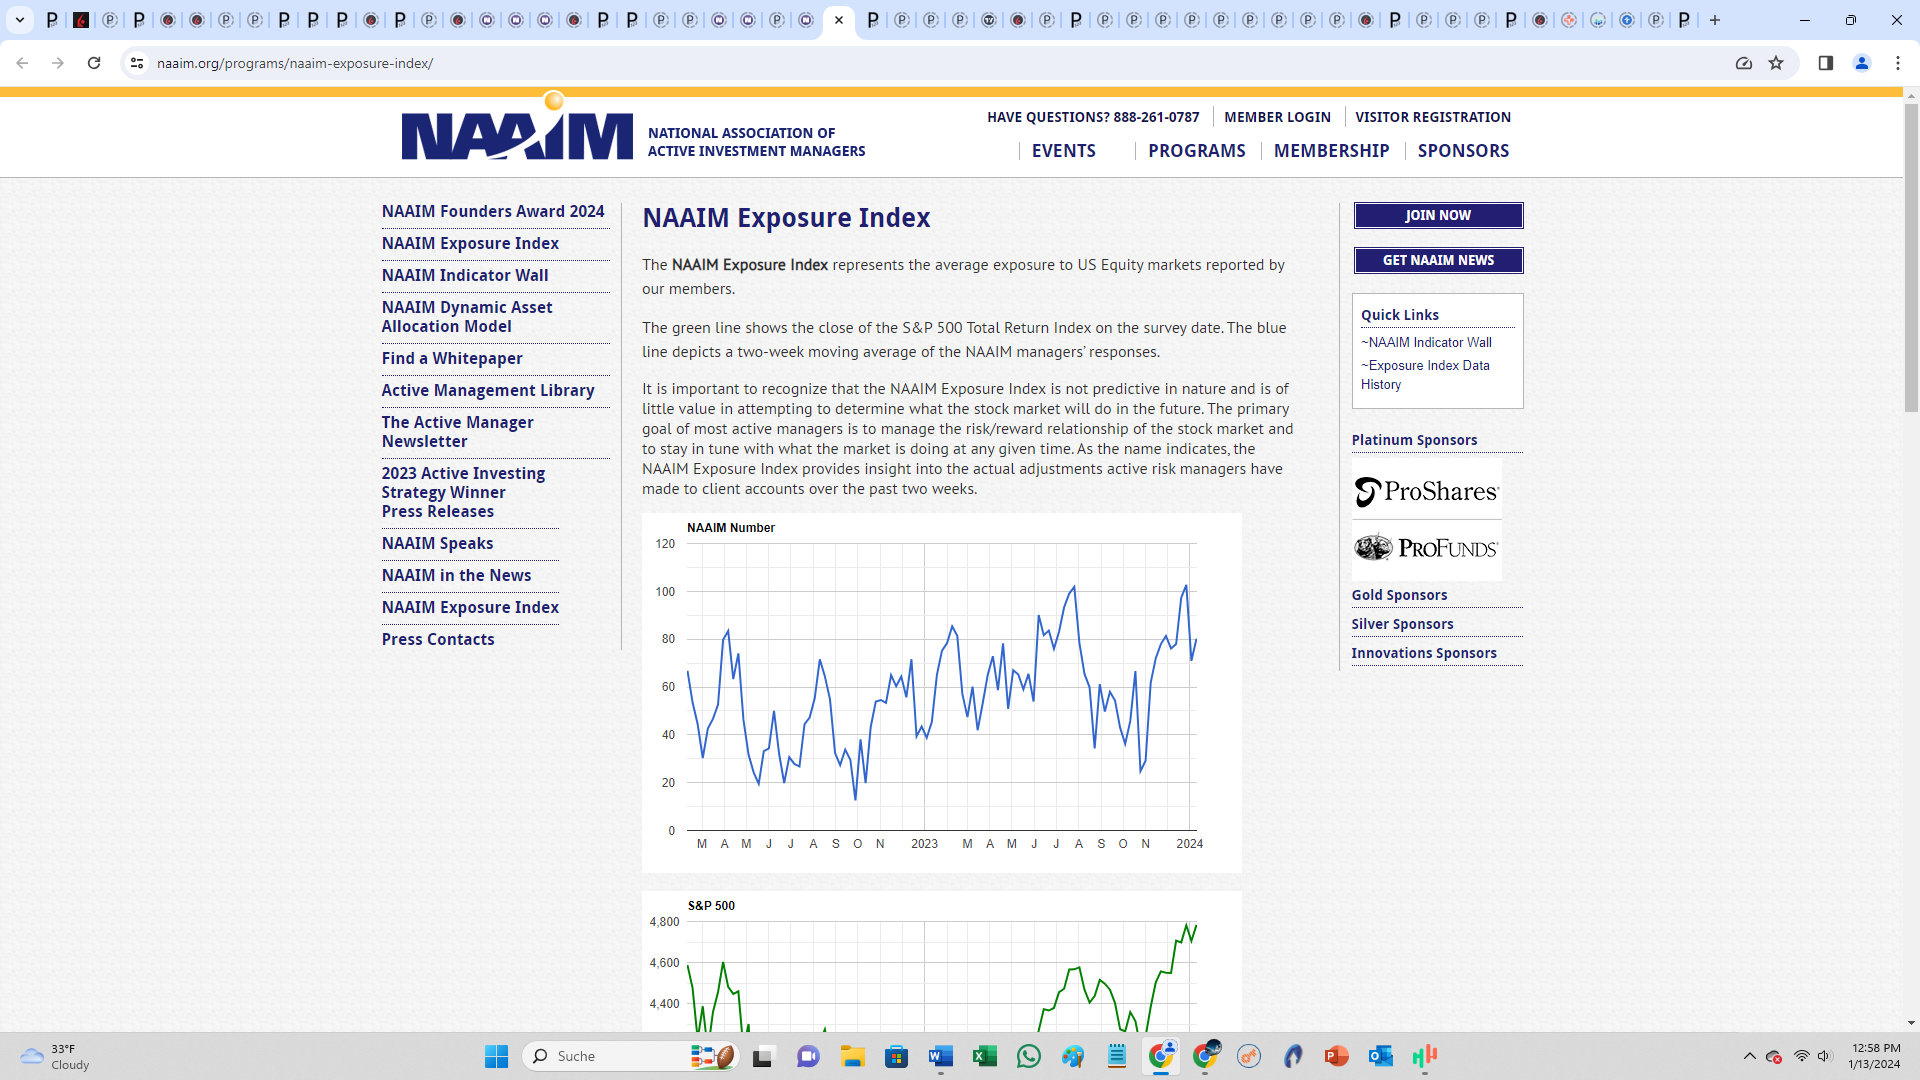Launch PowerPoint from the taskbar
The height and width of the screenshot is (1080, 1920).
(x=1336, y=1056)
